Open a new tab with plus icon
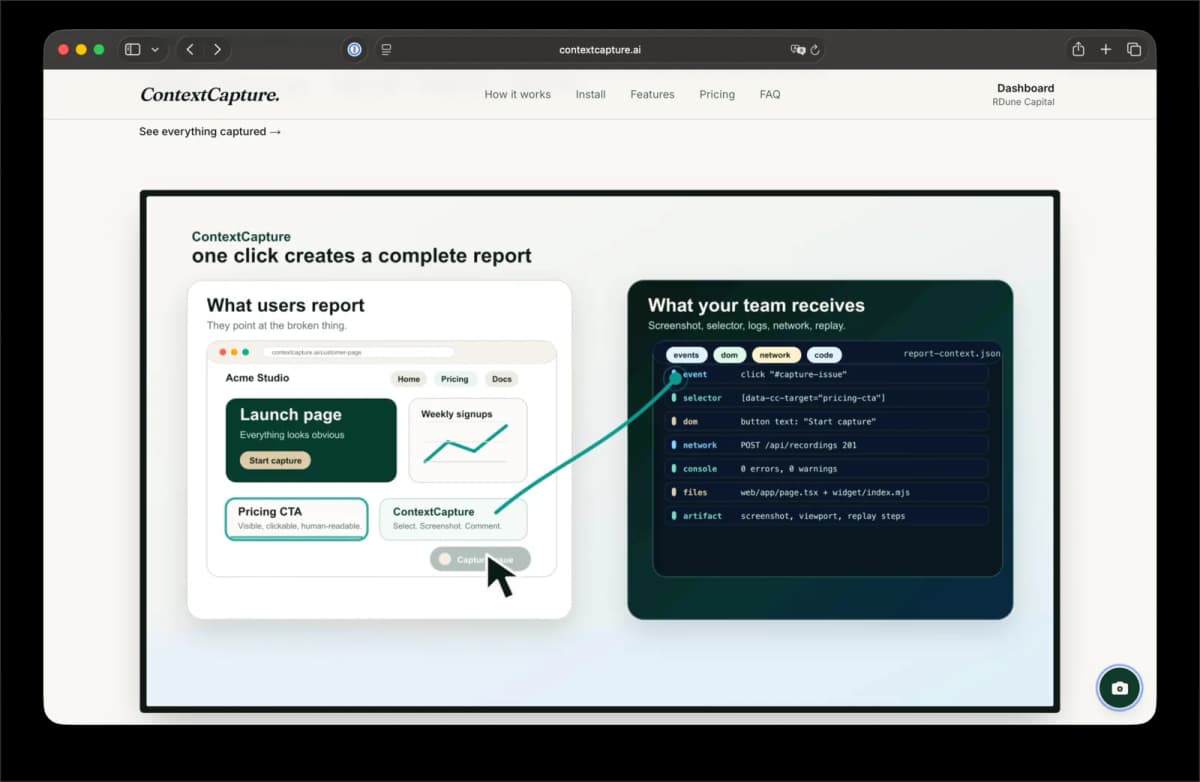 pos(1106,49)
